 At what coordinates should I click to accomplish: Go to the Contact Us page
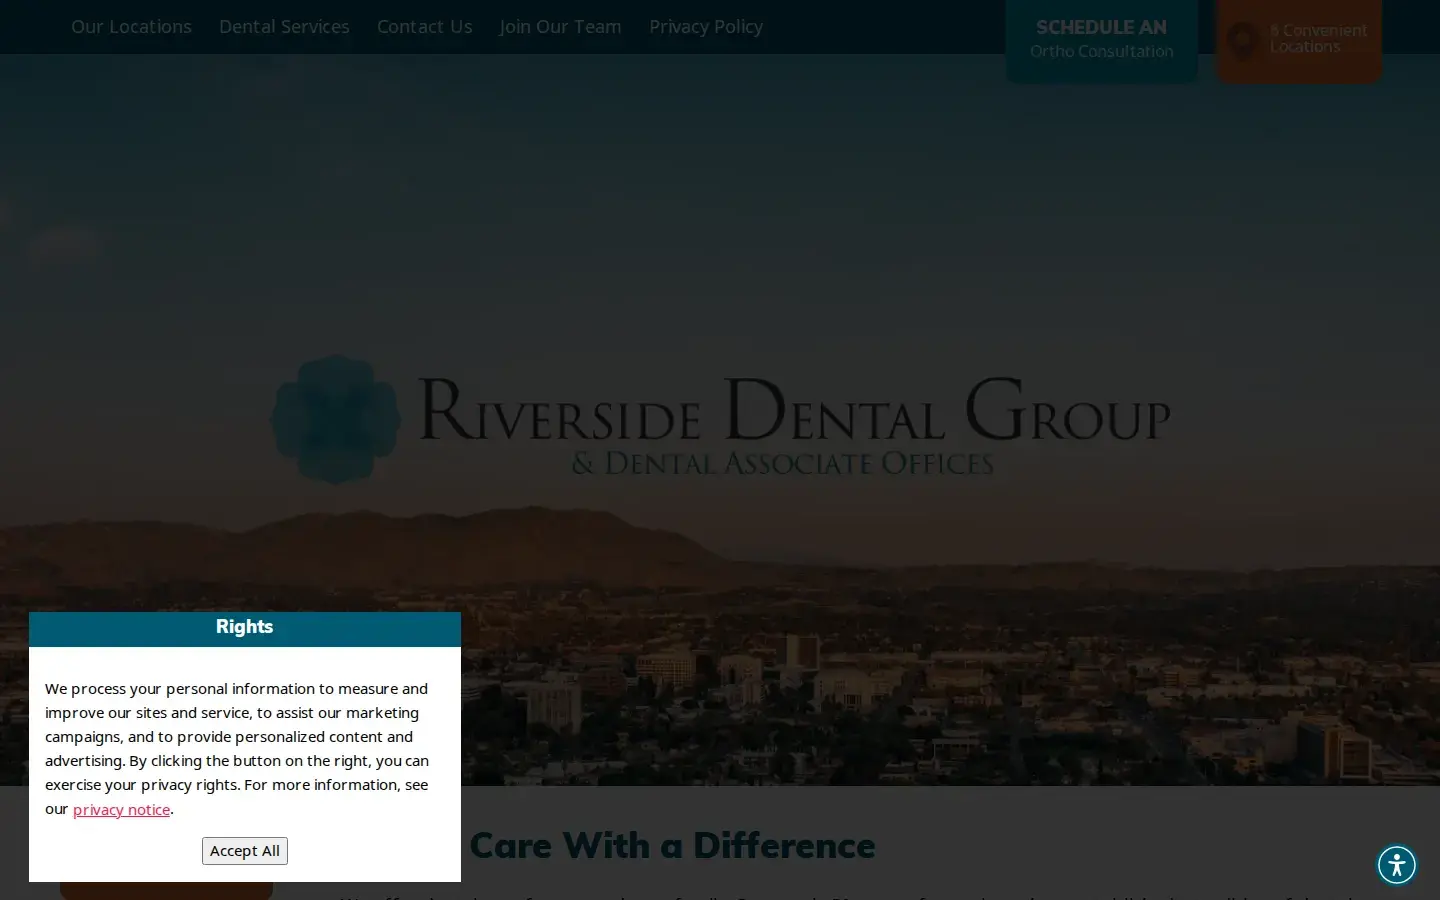(x=424, y=27)
